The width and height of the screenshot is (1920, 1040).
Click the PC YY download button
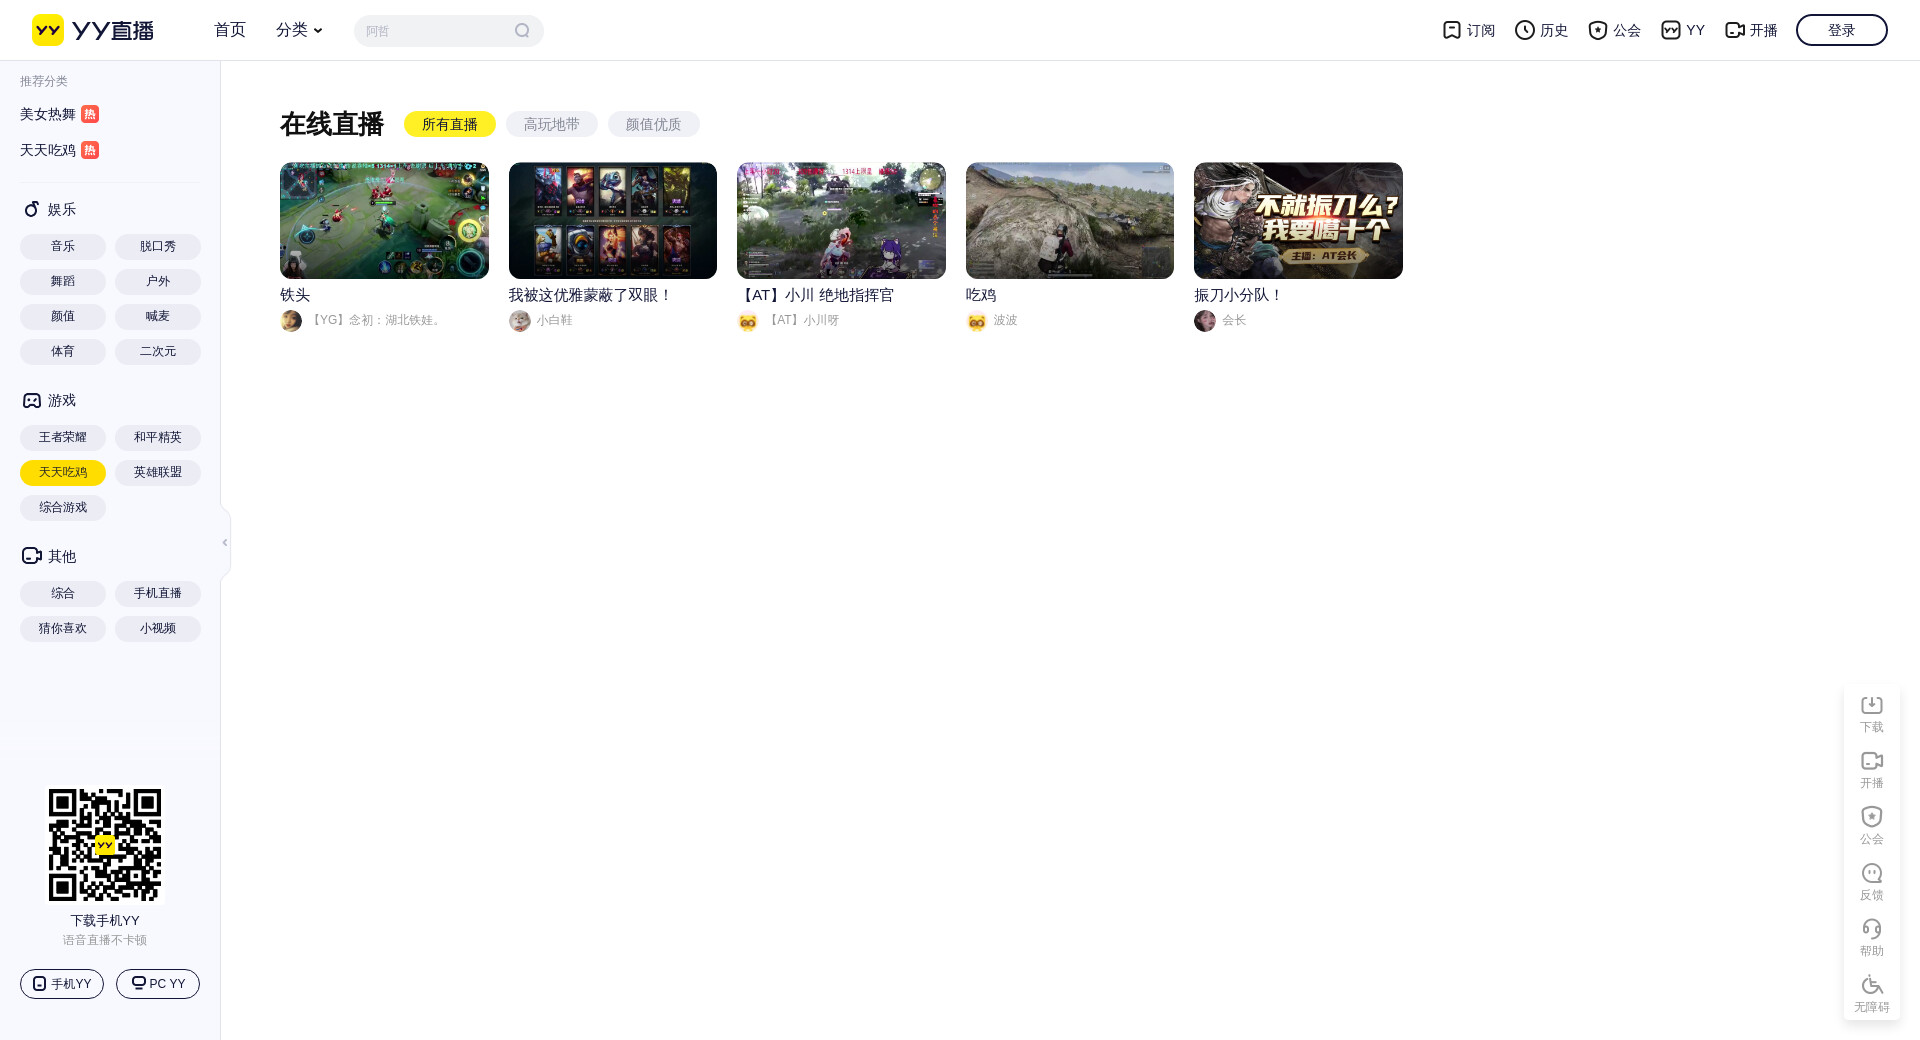click(x=158, y=984)
